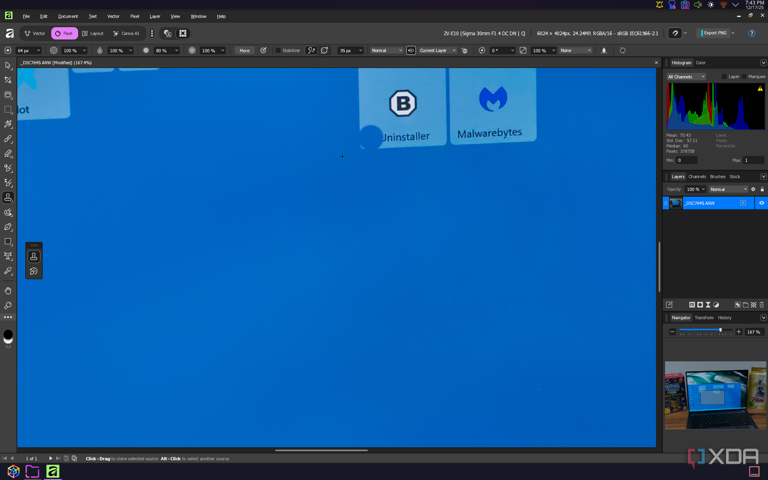Open the All Channels dropdown in Histogram

(x=686, y=76)
